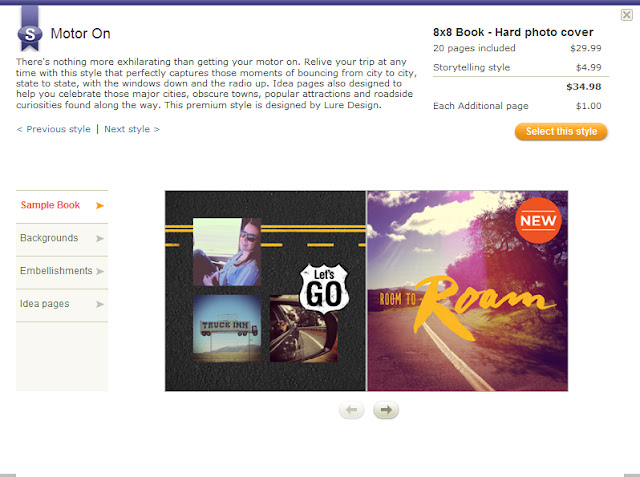
Task: Show the Embellishments tab
Action: click(62, 272)
